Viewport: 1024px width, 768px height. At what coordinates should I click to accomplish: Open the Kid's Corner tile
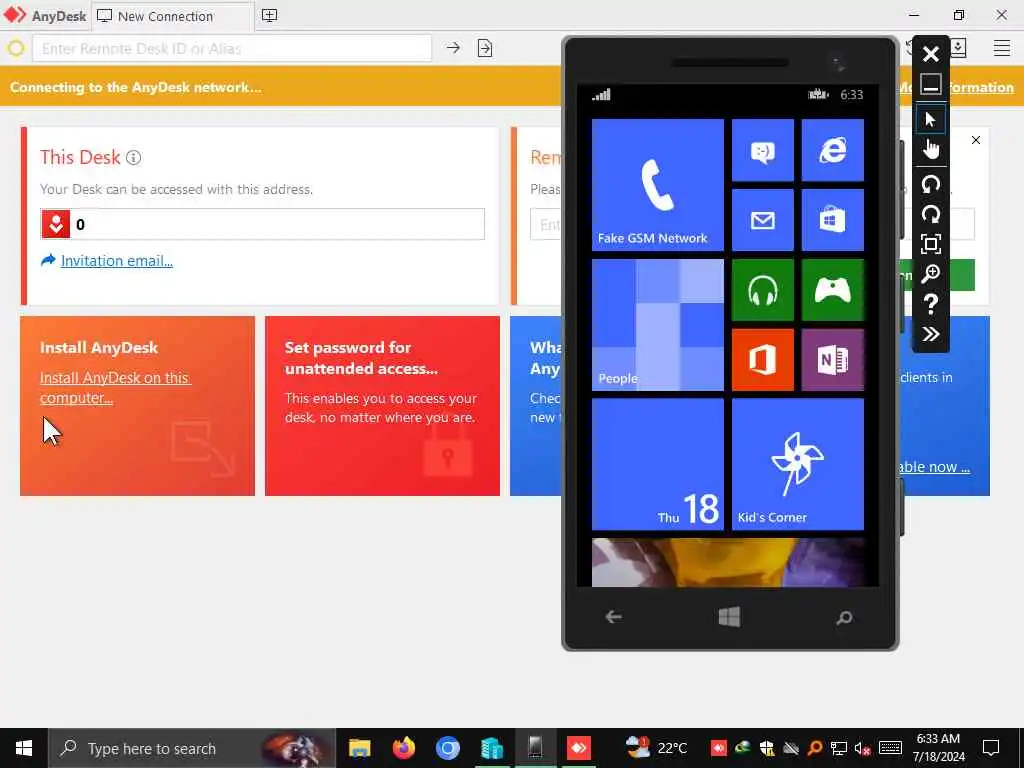tap(798, 464)
